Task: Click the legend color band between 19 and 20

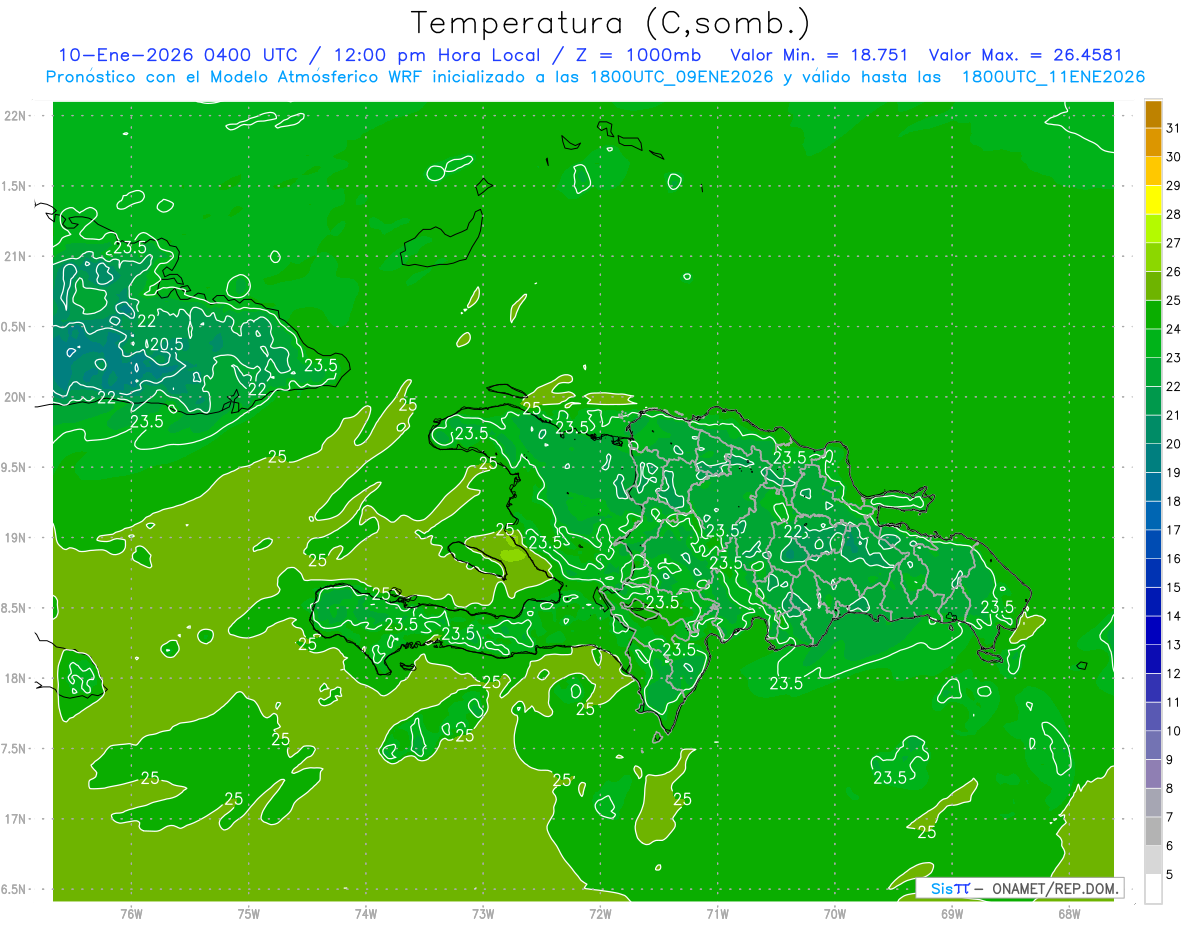Action: (1153, 458)
